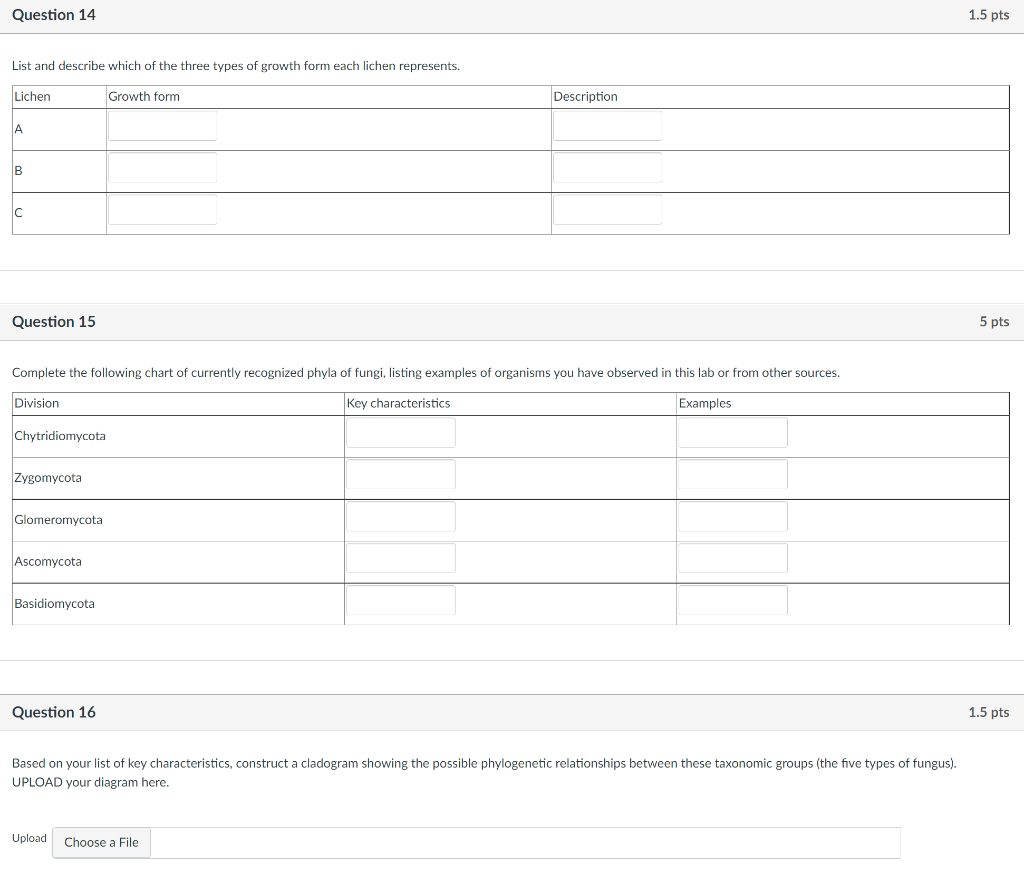
Task: Click the Glomeromycota division cell
Action: 178,520
